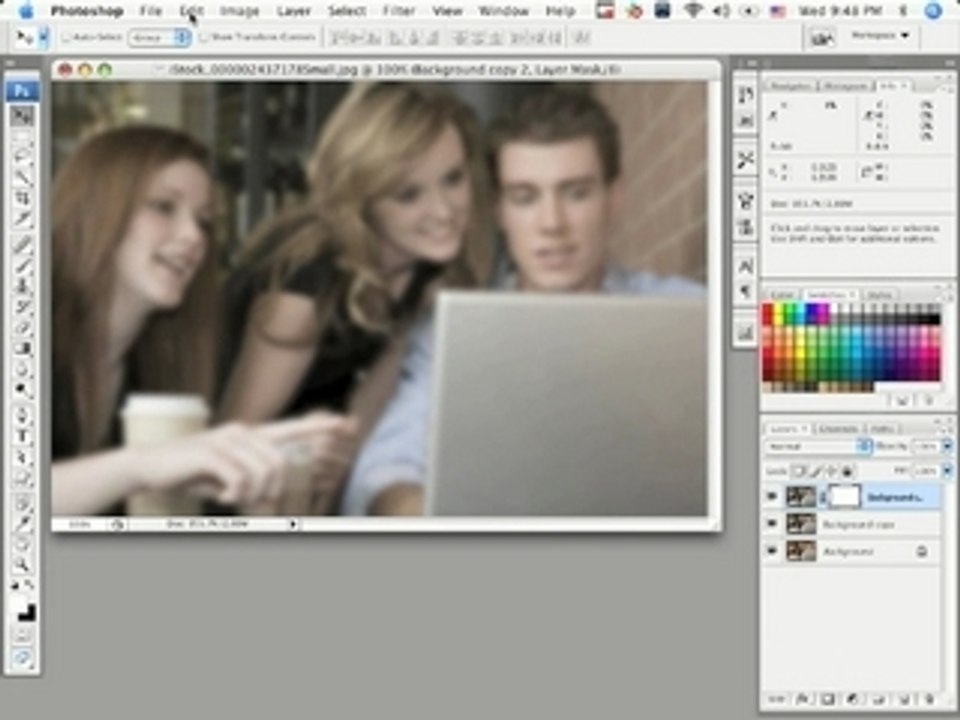Toggle Lock image pixels
960x720 pixels.
coord(815,471)
